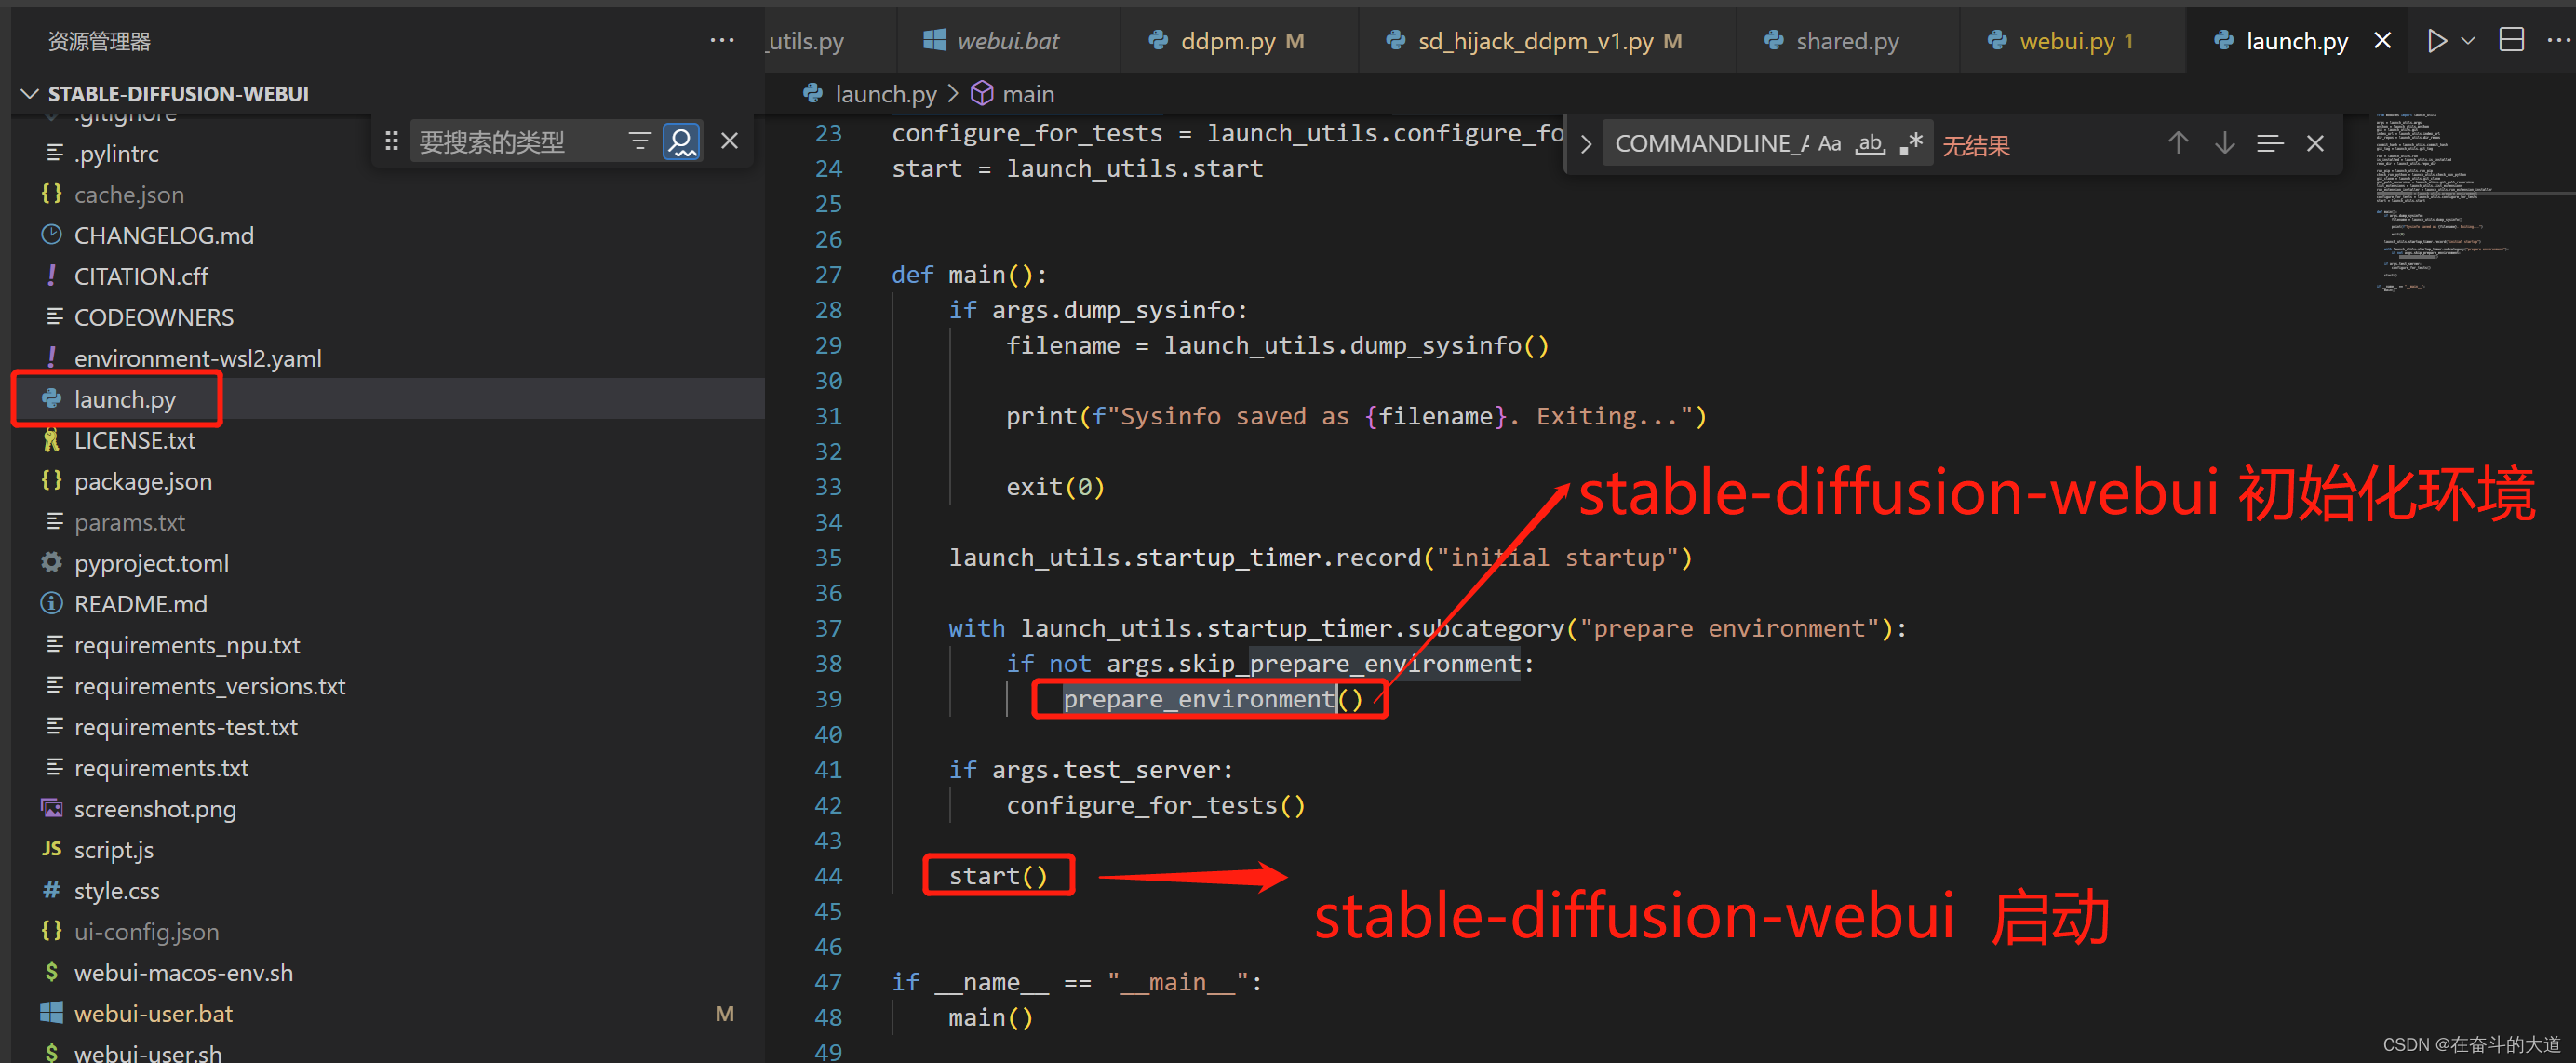Go to next match with down arrow
The height and width of the screenshot is (1063, 2576).
pyautogui.click(x=2224, y=143)
